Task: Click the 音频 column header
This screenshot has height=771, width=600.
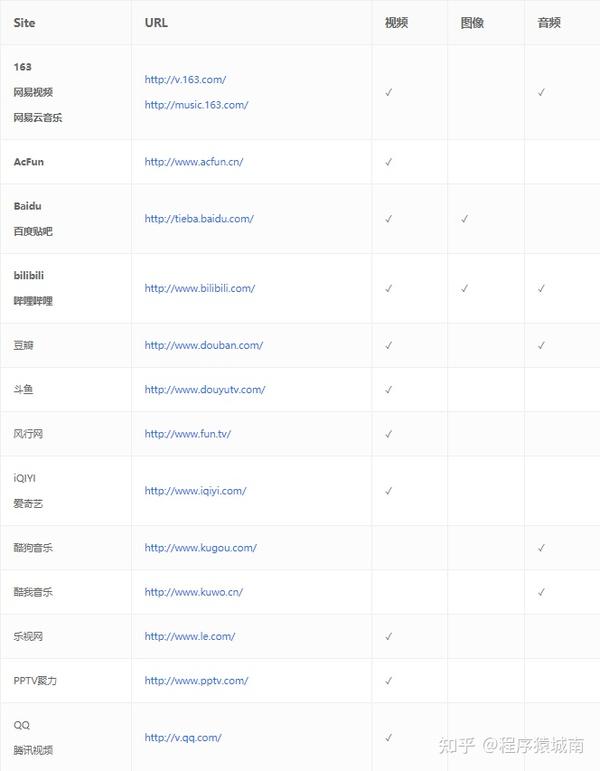Action: (549, 22)
